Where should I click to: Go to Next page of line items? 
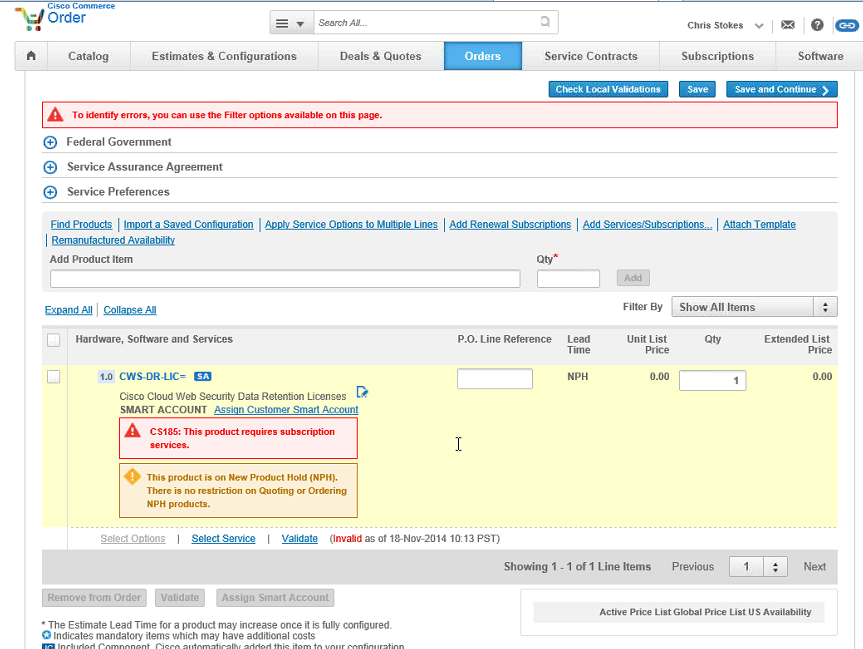[815, 566]
